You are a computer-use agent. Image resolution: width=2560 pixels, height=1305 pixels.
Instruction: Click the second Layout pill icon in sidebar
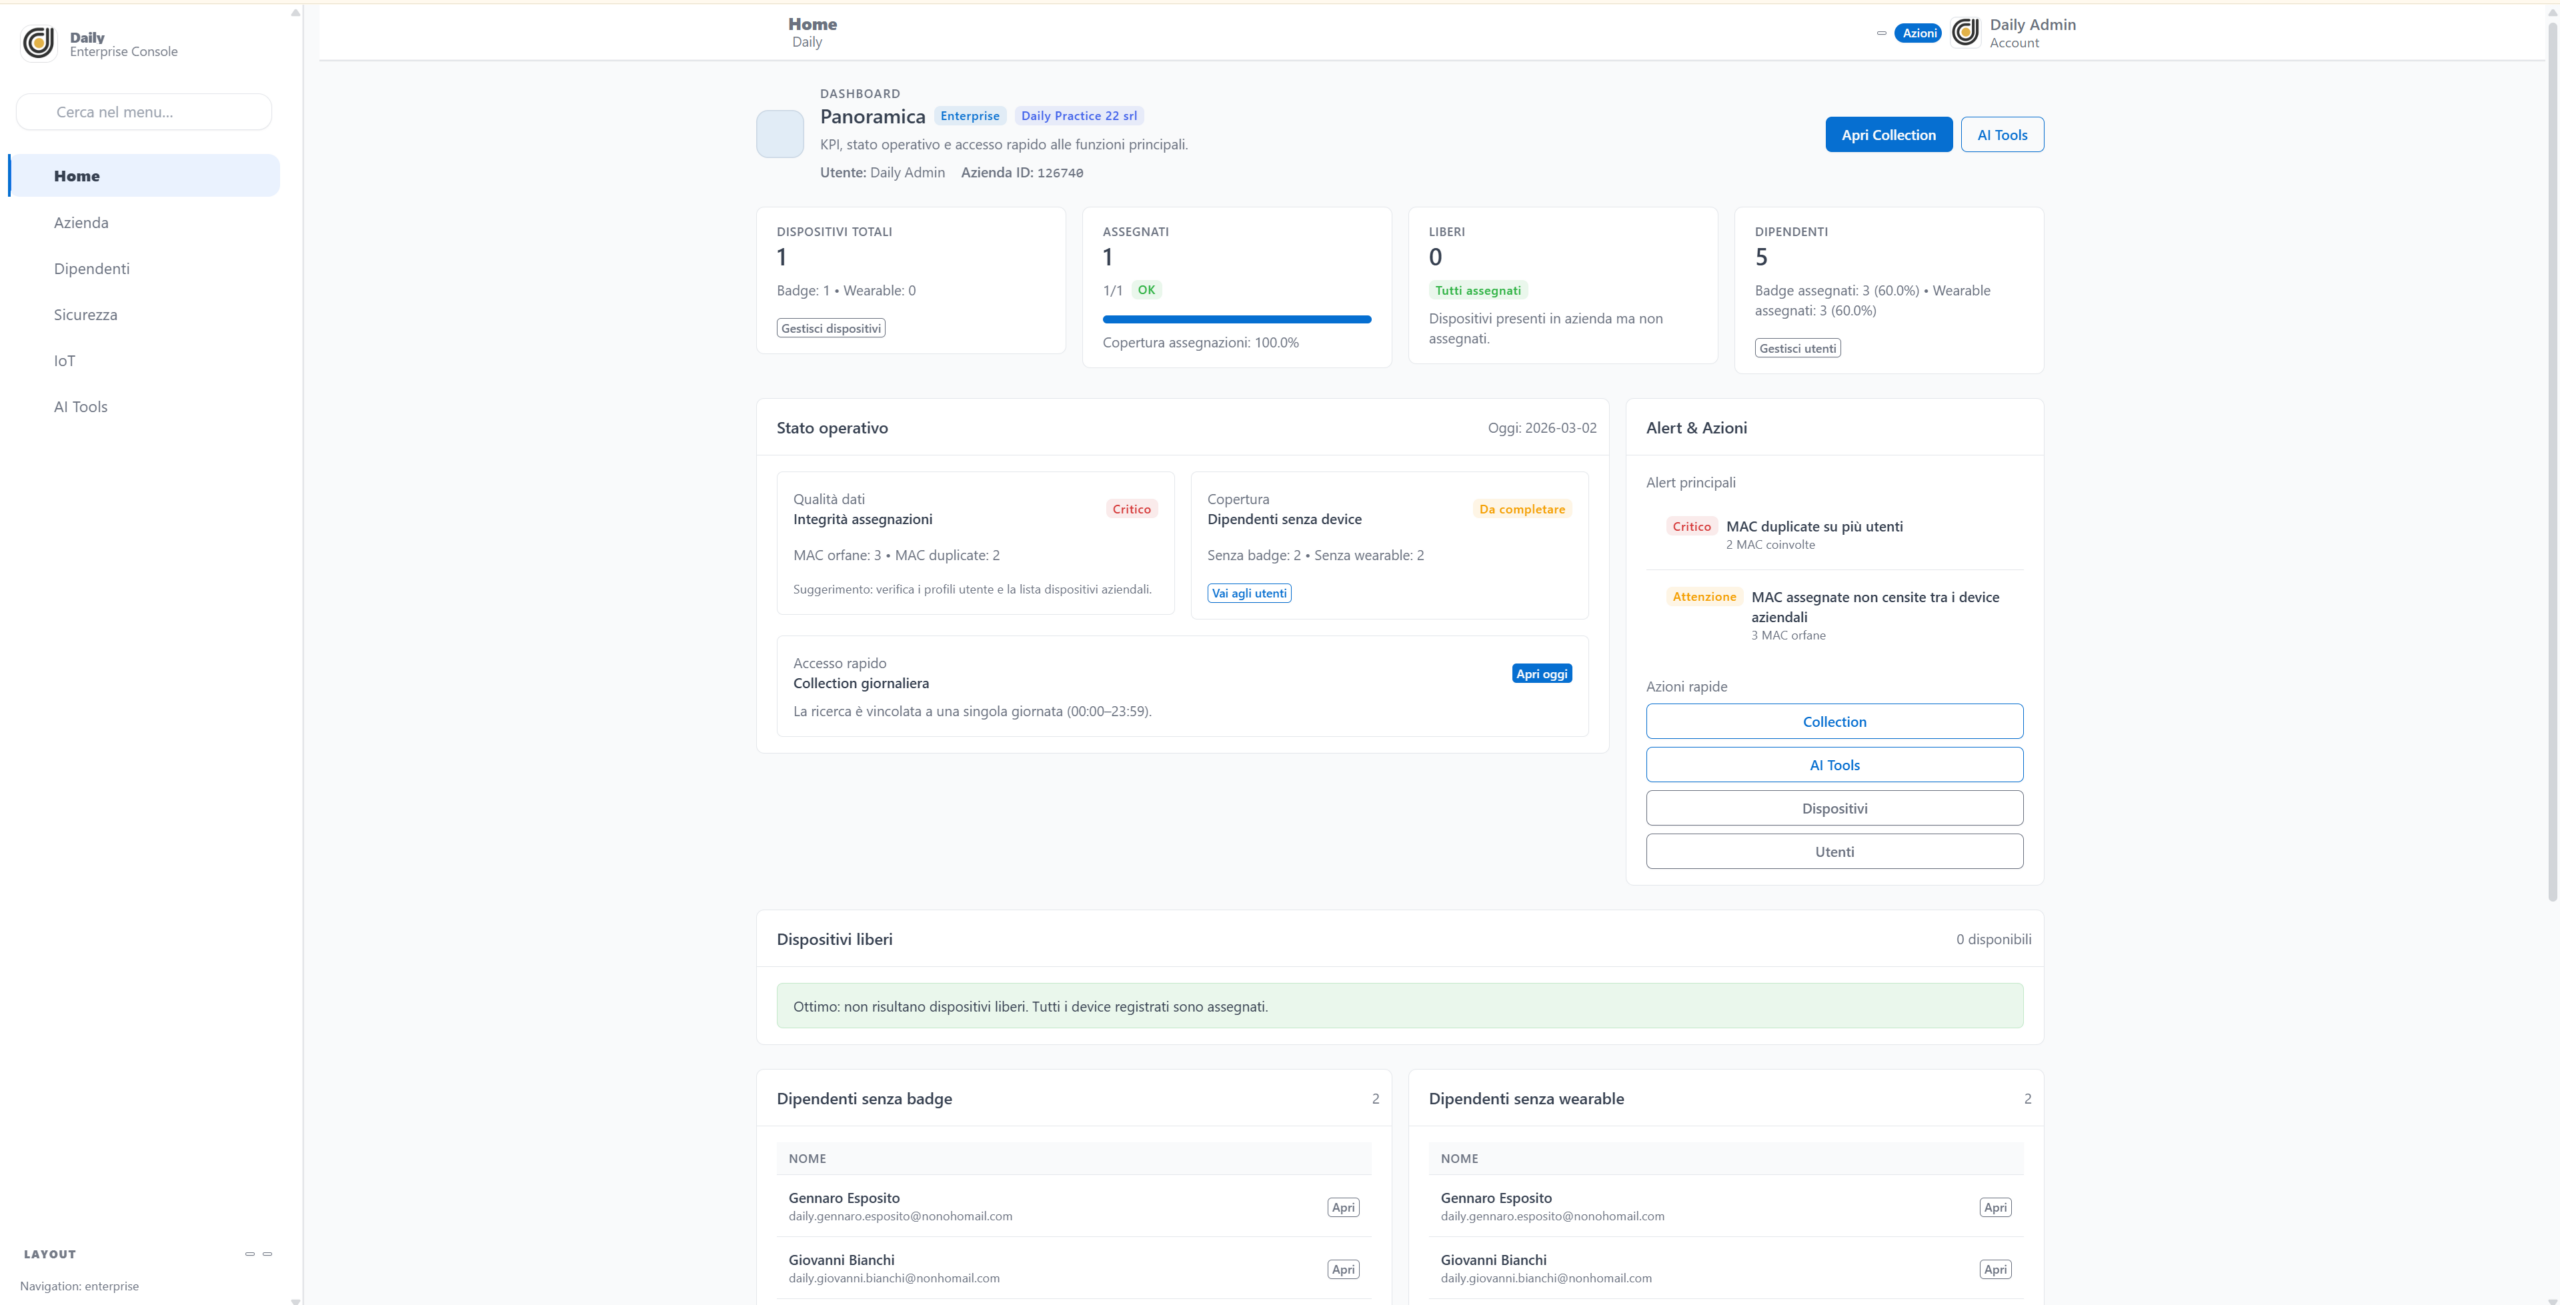point(267,1253)
